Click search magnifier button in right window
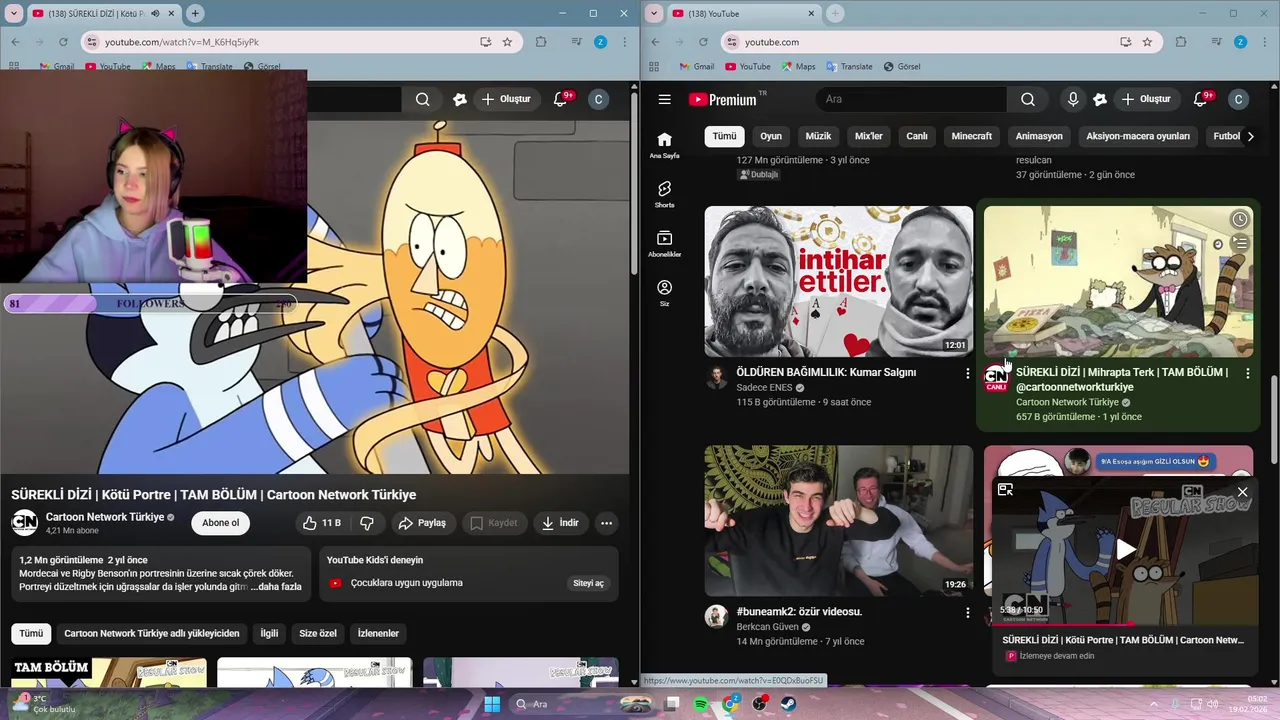Image resolution: width=1280 pixels, height=720 pixels. (x=1028, y=99)
